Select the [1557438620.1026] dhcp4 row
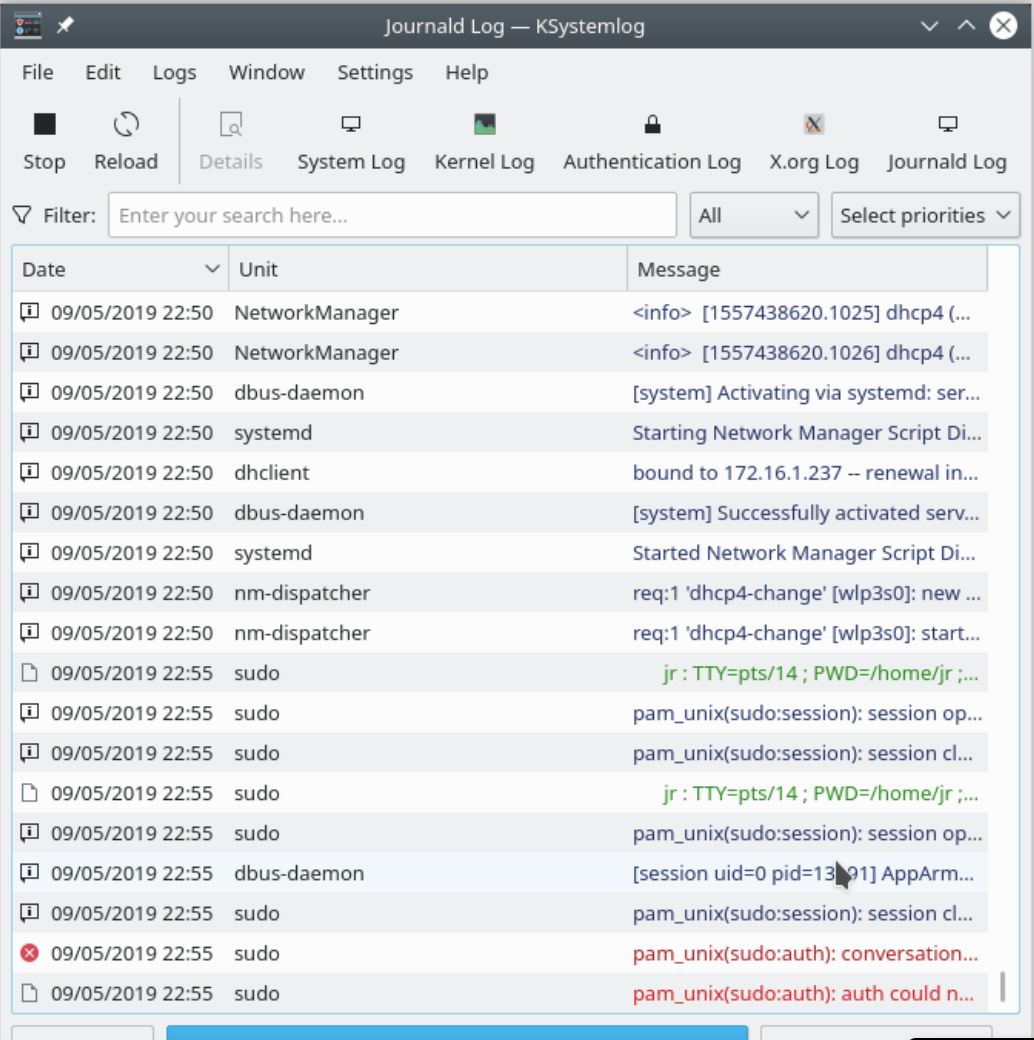This screenshot has width=1034, height=1040. (500, 352)
